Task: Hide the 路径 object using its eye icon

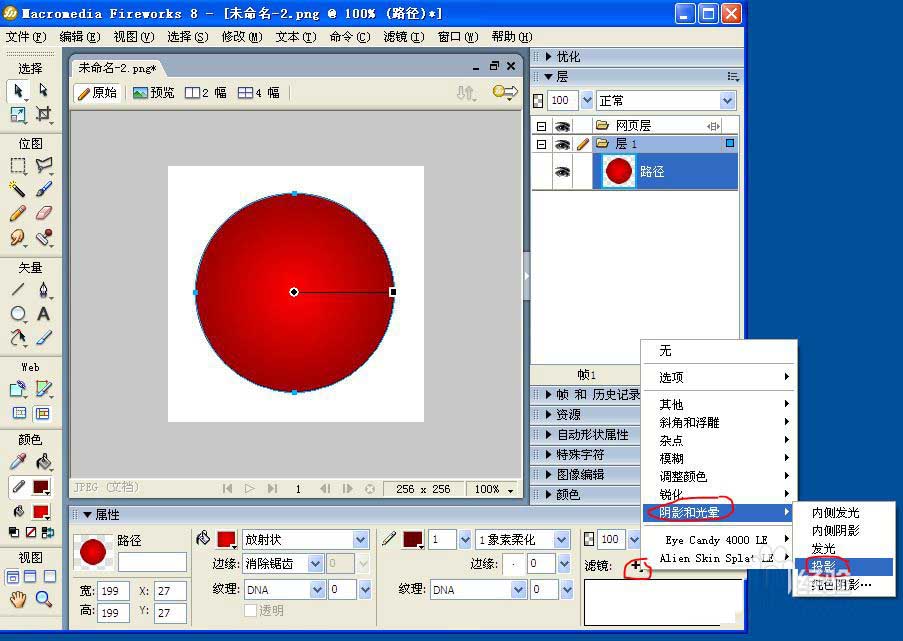Action: point(563,171)
